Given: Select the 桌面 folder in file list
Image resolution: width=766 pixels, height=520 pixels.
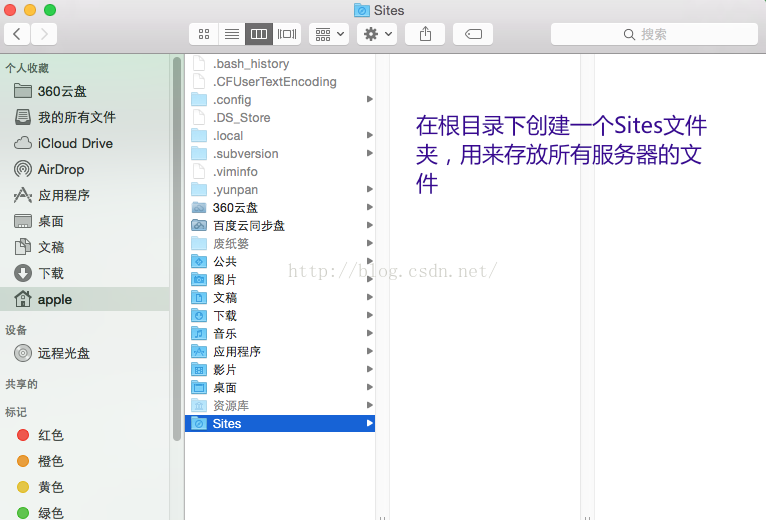Looking at the screenshot, I should pos(280,388).
